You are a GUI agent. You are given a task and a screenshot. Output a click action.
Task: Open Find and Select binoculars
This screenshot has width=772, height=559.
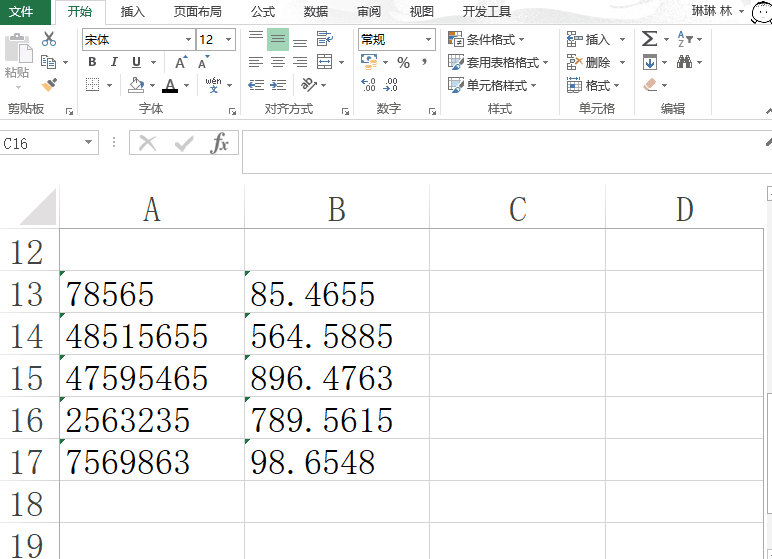coord(684,62)
